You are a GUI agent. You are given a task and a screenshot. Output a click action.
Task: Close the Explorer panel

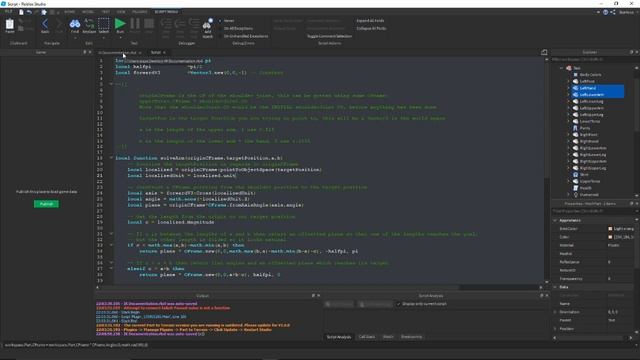tap(637, 52)
